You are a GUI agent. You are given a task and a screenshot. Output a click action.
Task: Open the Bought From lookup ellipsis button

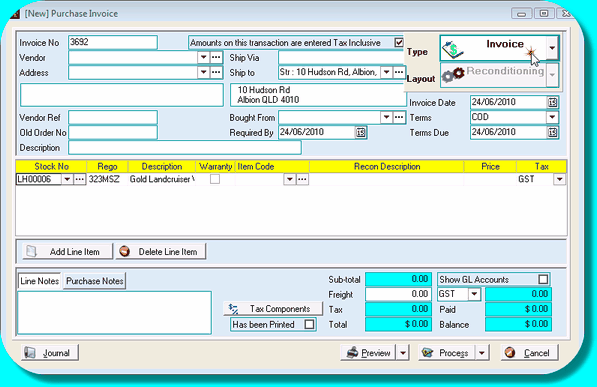pos(399,117)
